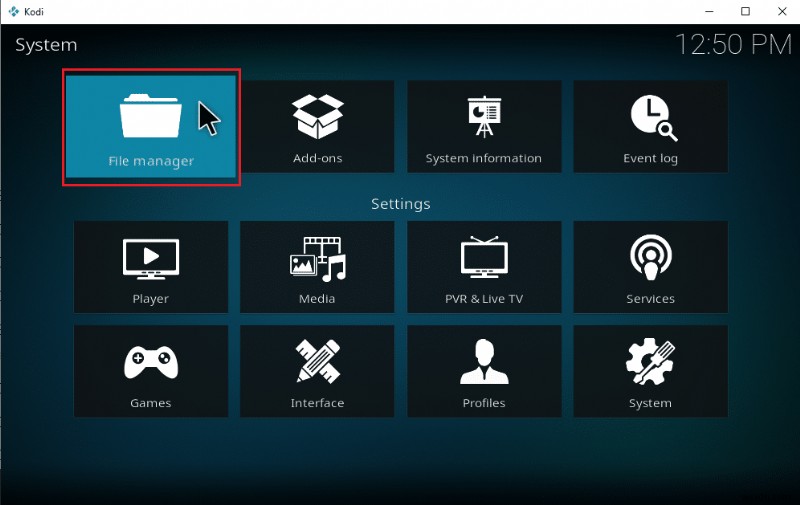Open the Add-ons box icon

click(317, 117)
